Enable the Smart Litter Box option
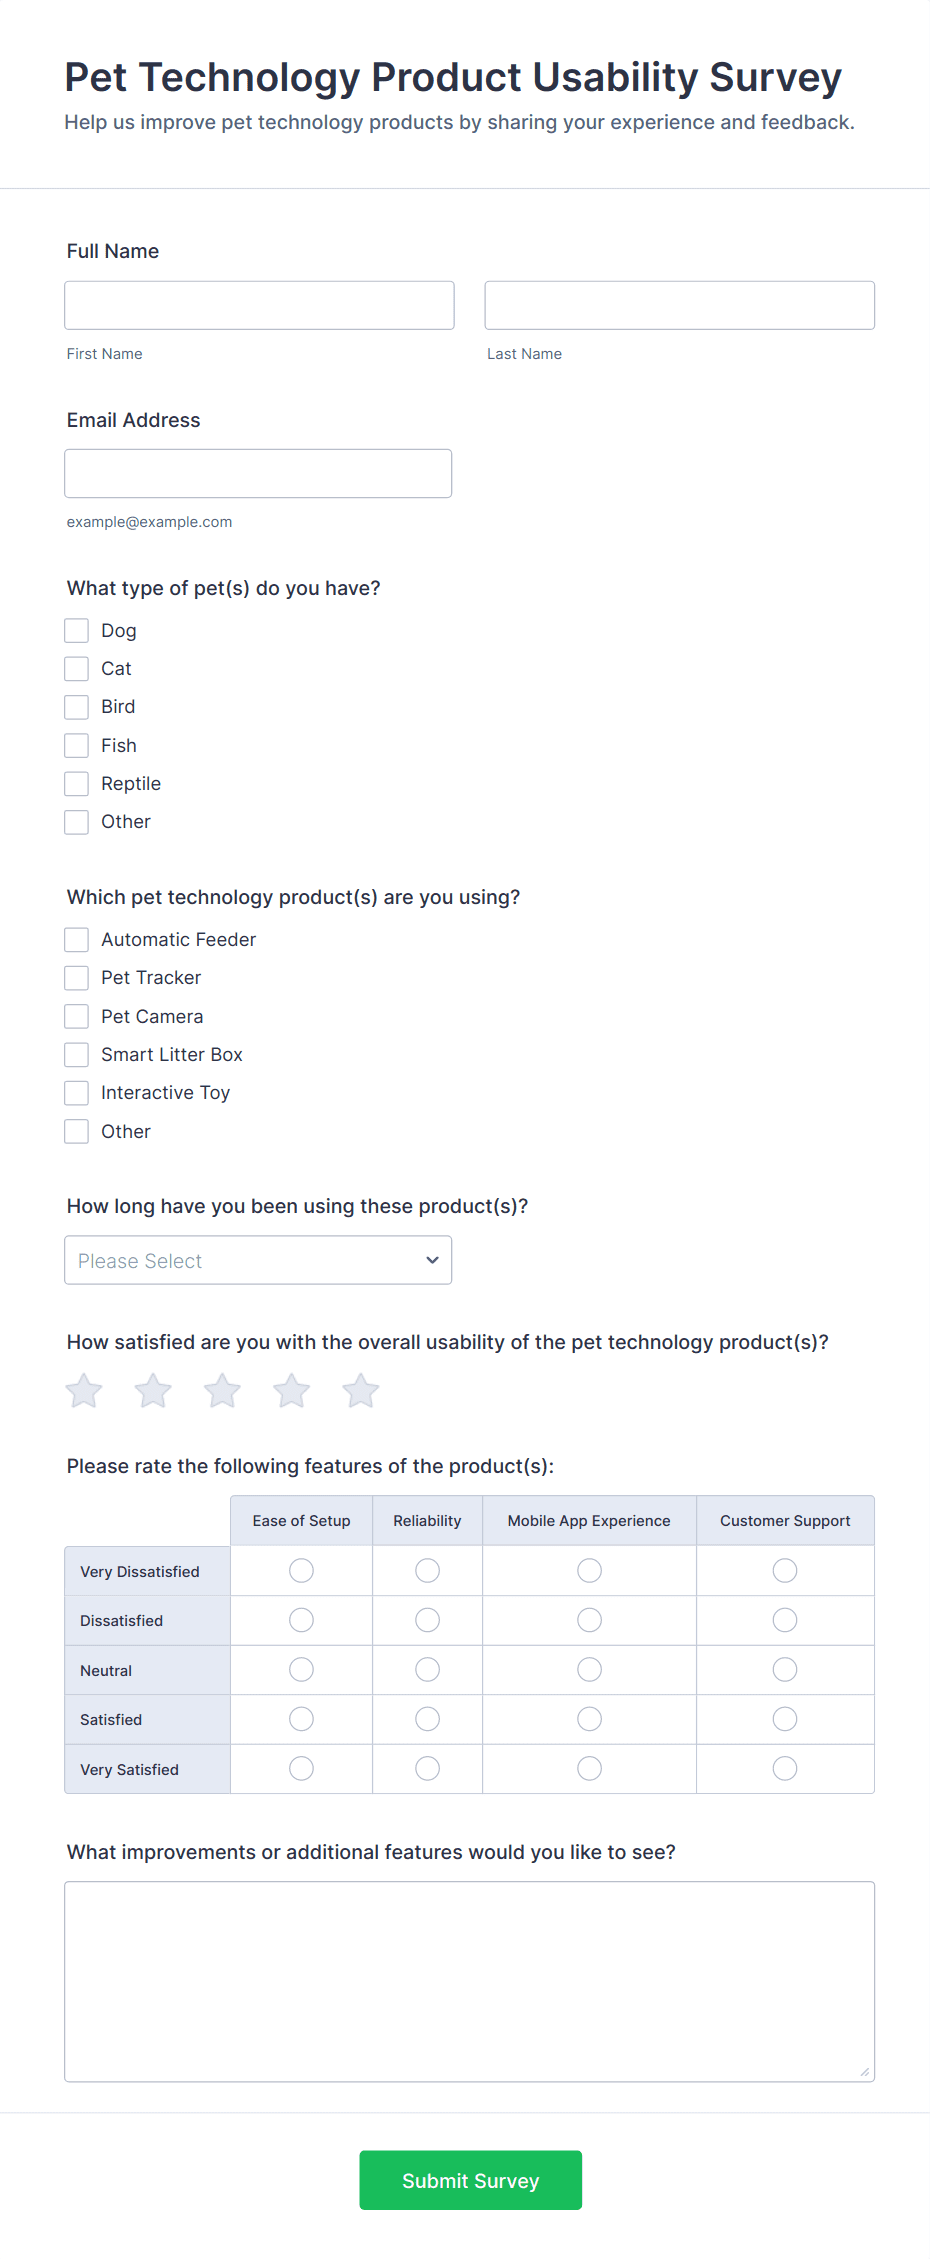The image size is (930, 2259). (x=77, y=1054)
